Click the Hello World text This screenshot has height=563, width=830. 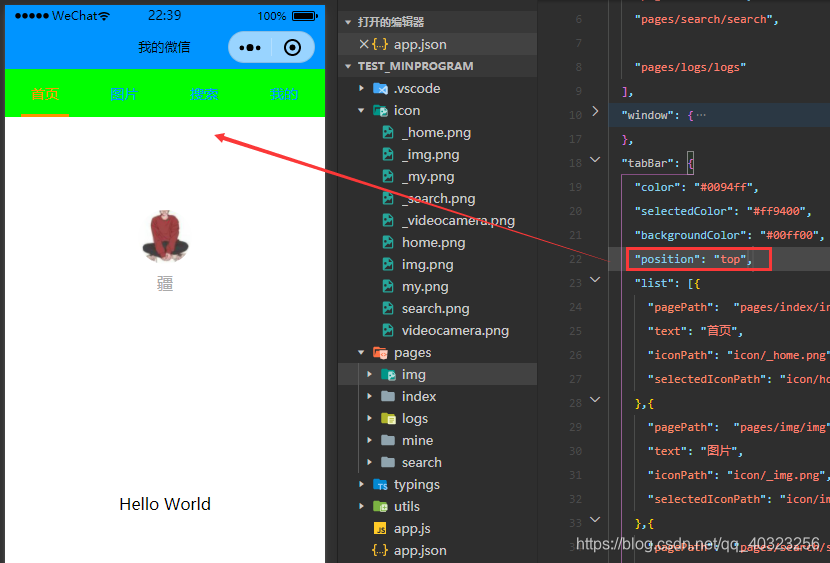coord(165,504)
